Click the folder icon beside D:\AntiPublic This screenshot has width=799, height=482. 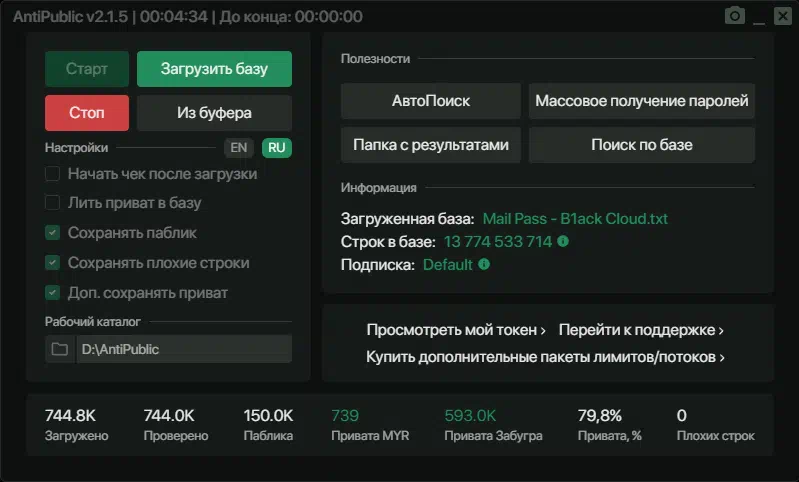[60, 349]
